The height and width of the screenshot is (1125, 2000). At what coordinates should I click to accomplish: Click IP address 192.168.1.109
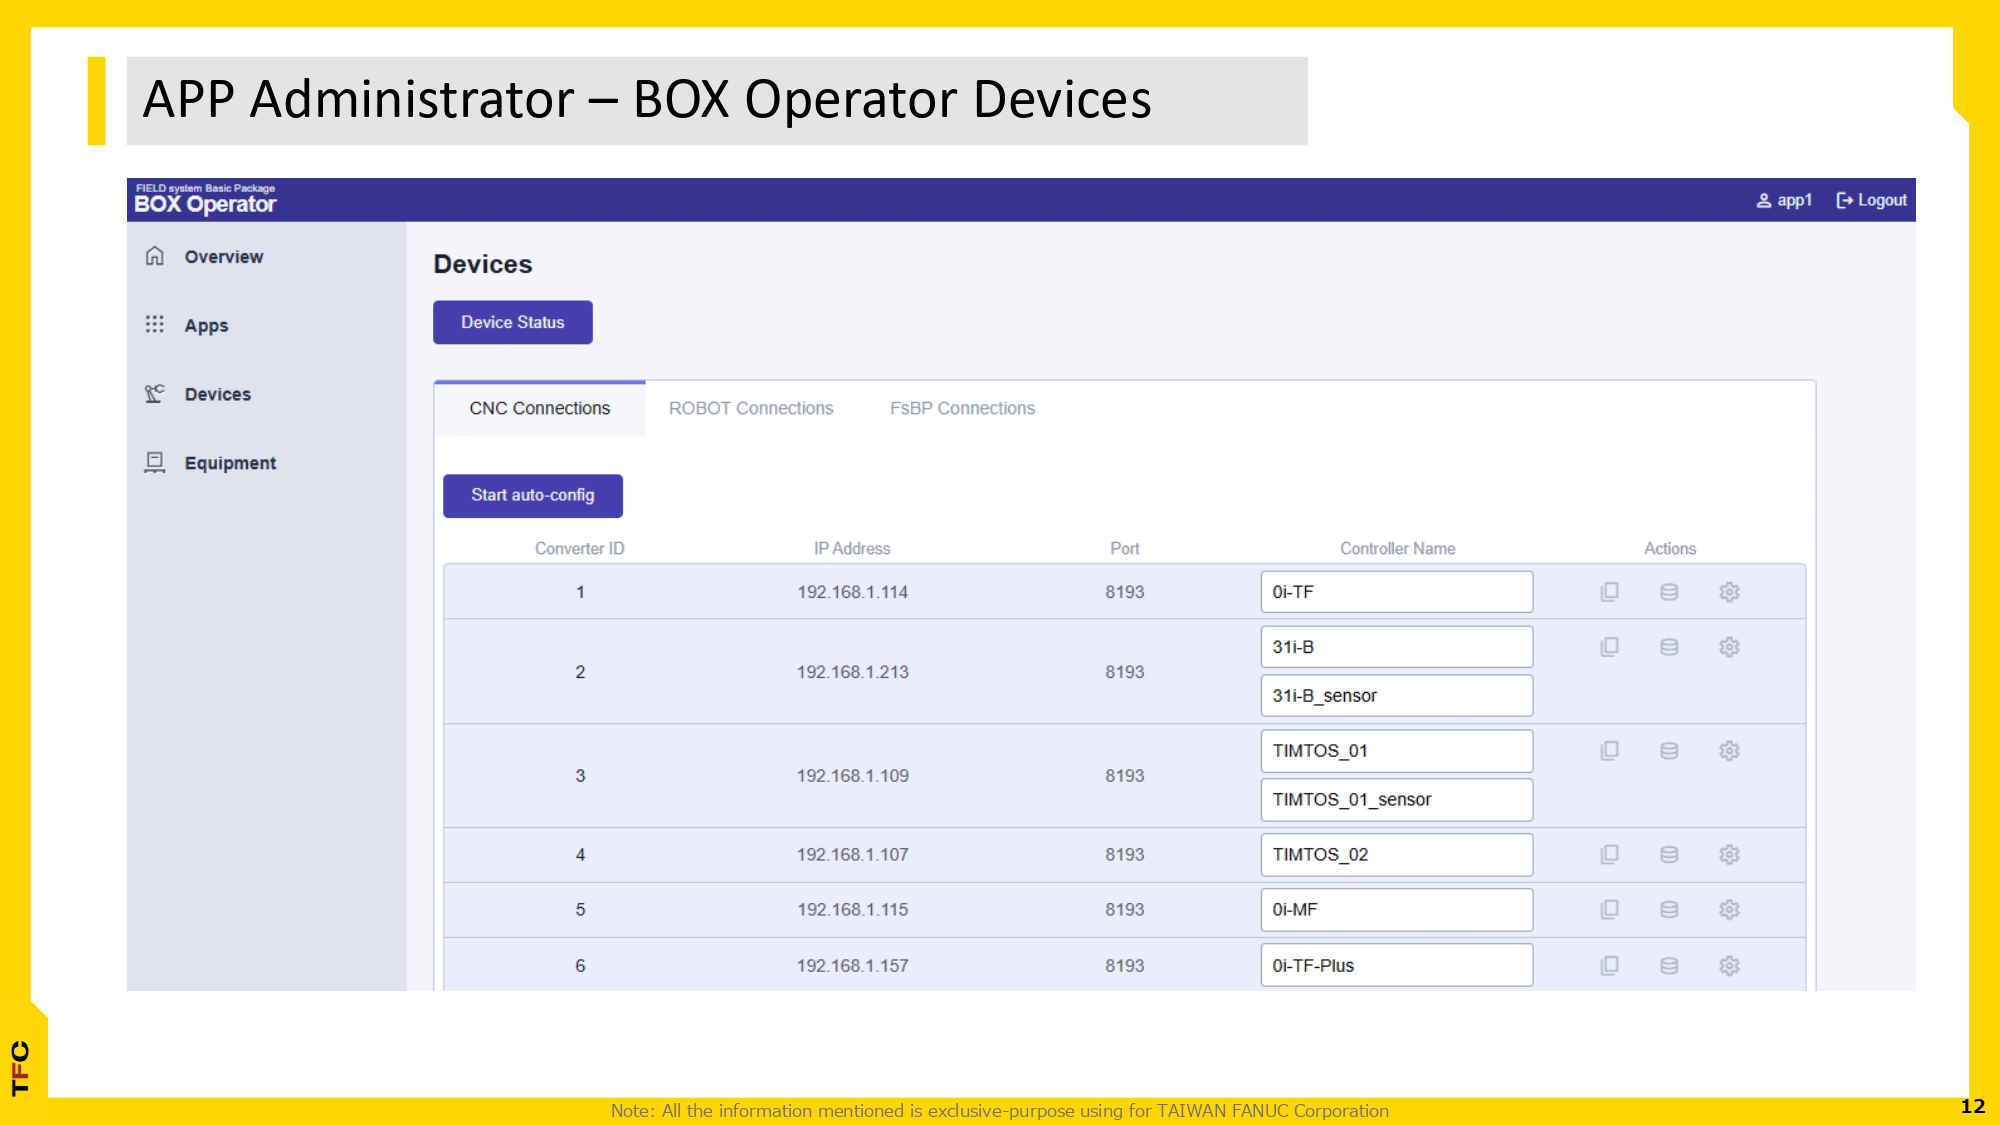click(853, 776)
